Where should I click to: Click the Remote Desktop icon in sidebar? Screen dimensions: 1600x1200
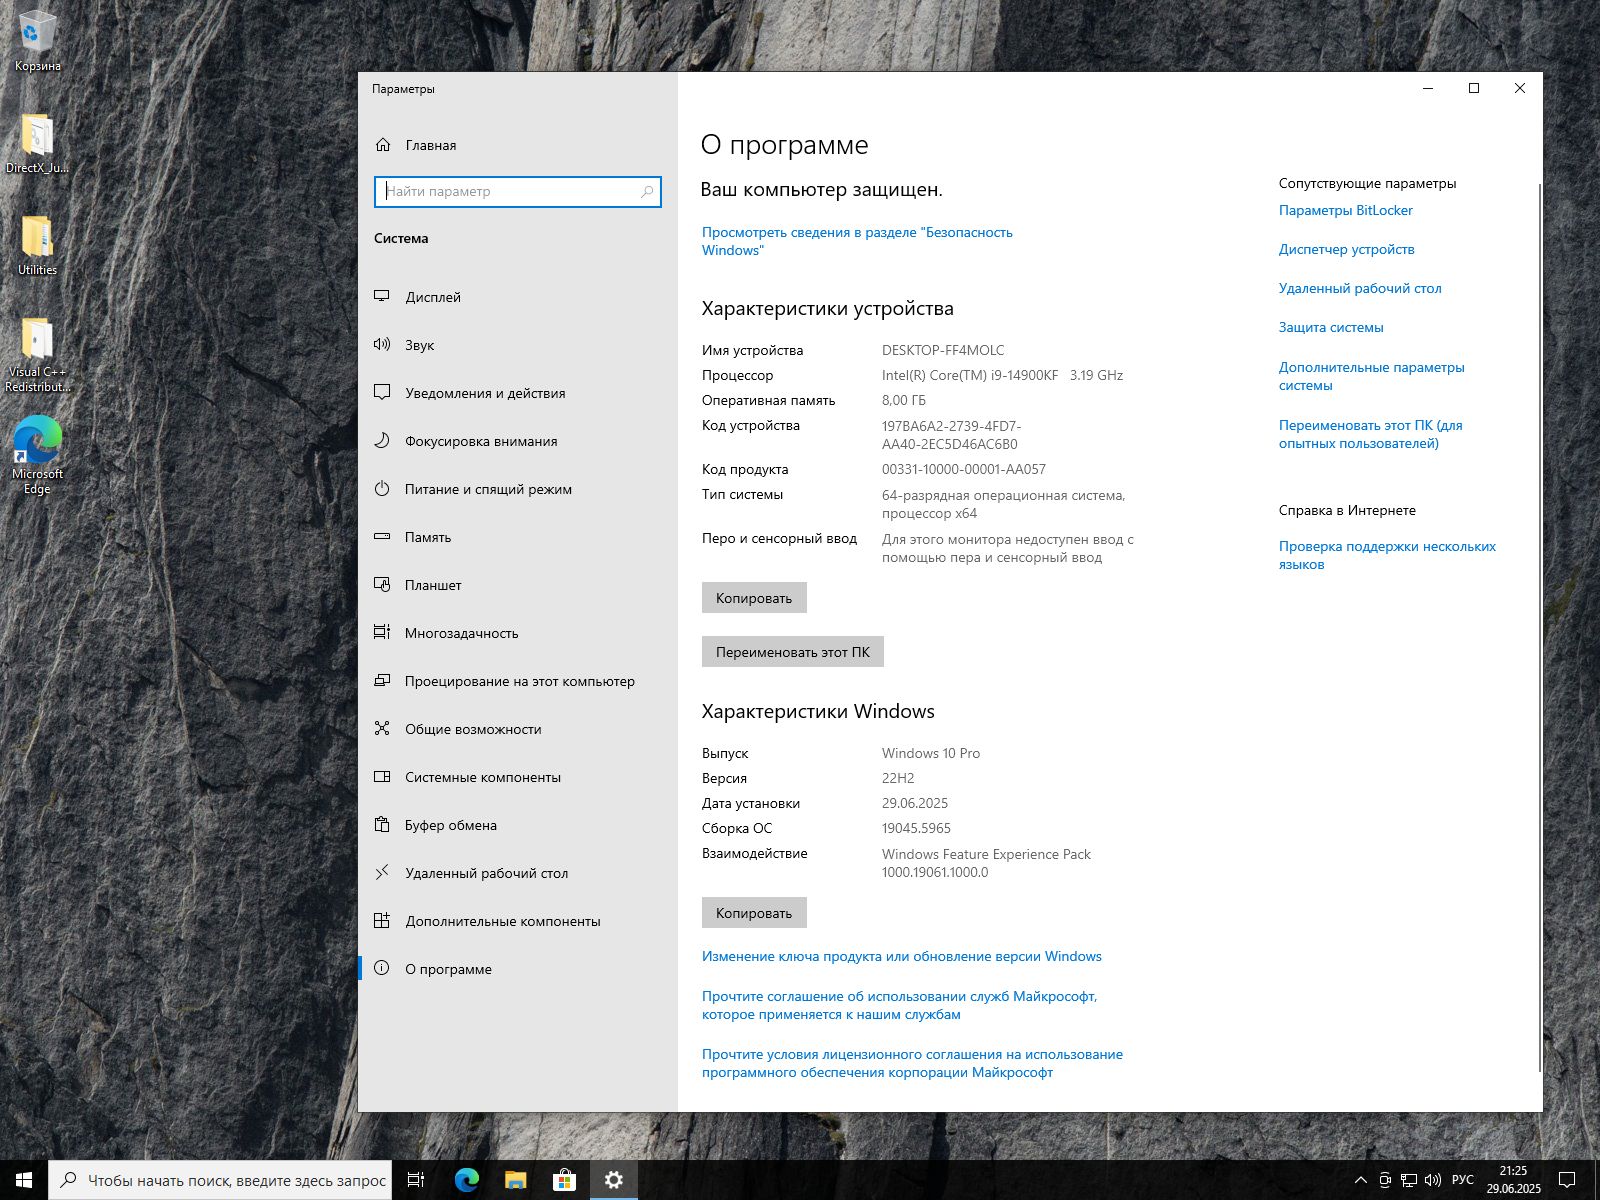382,873
